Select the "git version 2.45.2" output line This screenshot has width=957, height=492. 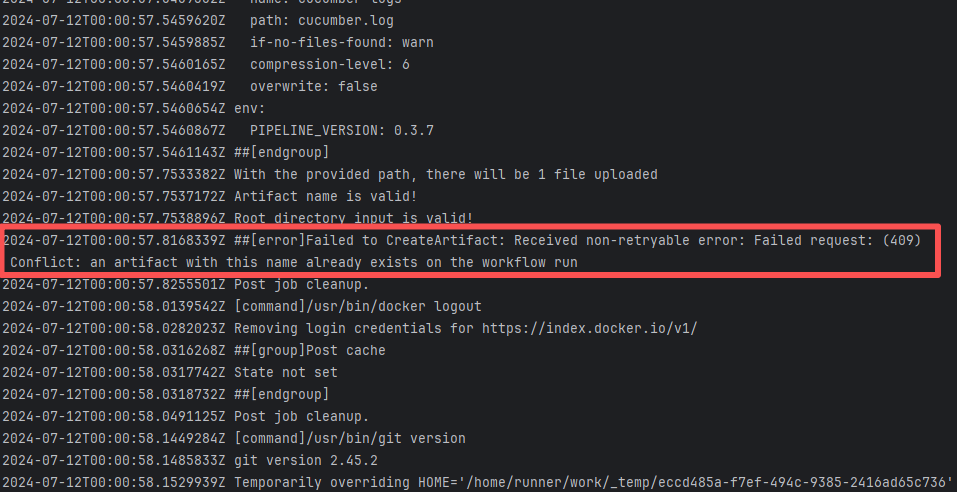[x=308, y=460]
